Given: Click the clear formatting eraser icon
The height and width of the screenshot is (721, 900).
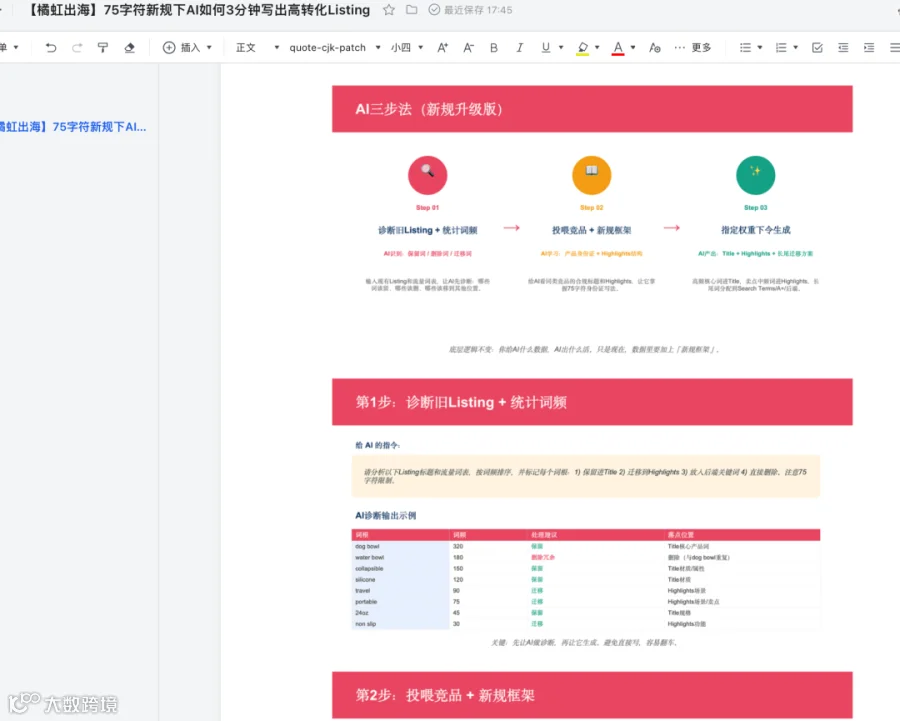Looking at the screenshot, I should click(x=129, y=48).
